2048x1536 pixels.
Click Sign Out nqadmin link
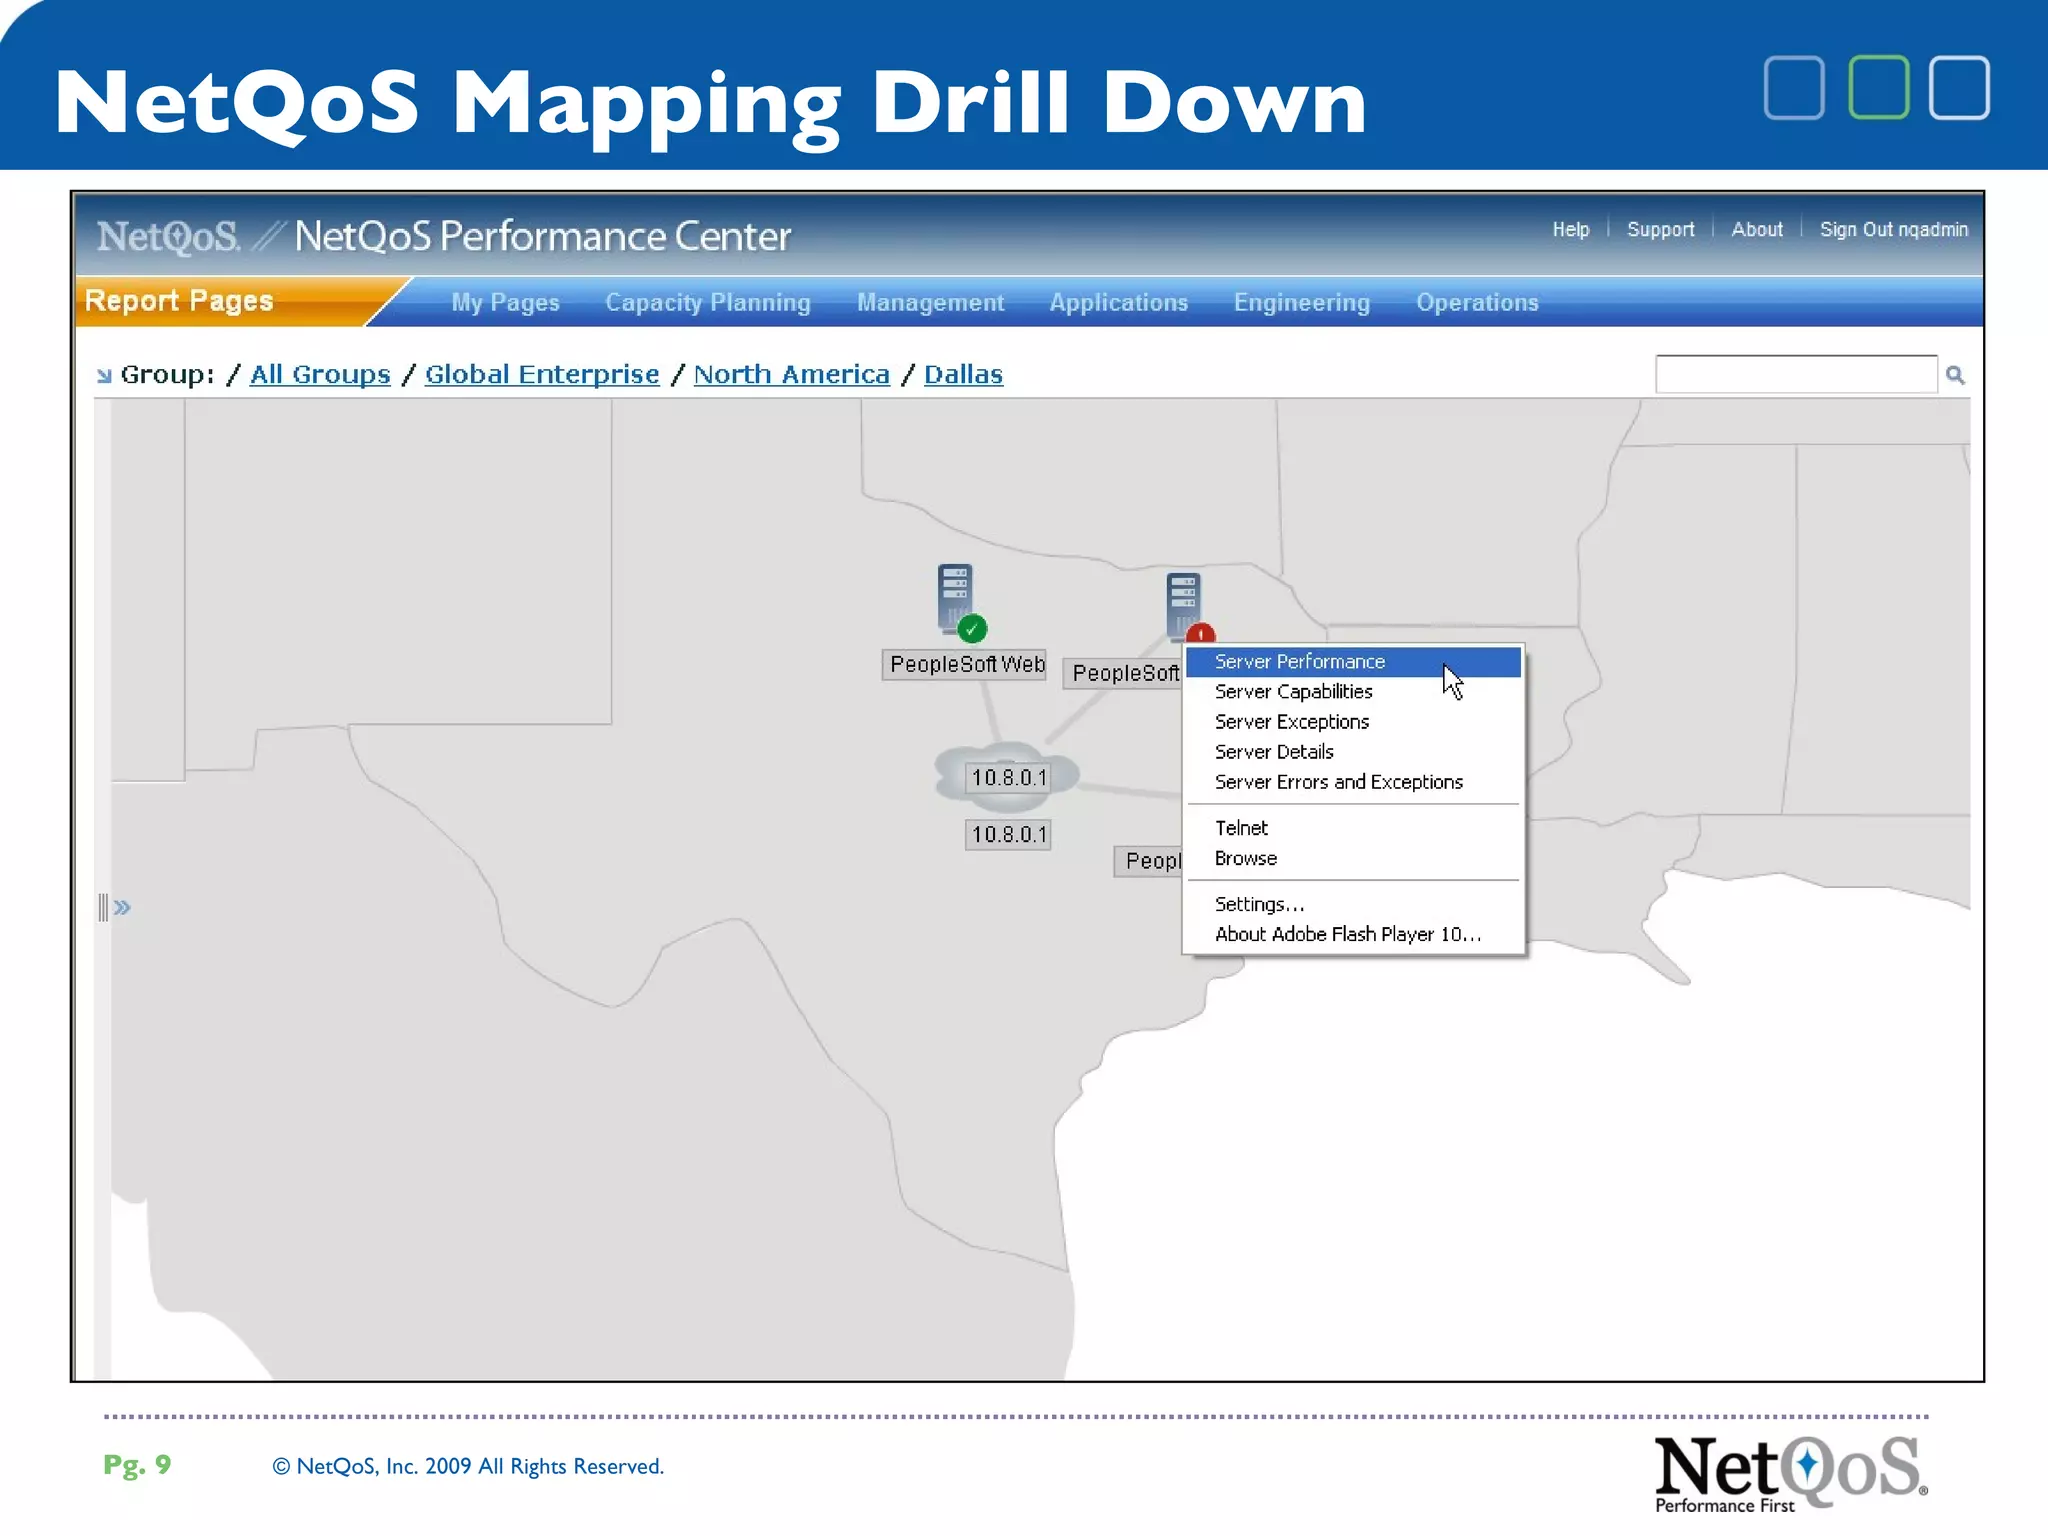[x=1893, y=230]
